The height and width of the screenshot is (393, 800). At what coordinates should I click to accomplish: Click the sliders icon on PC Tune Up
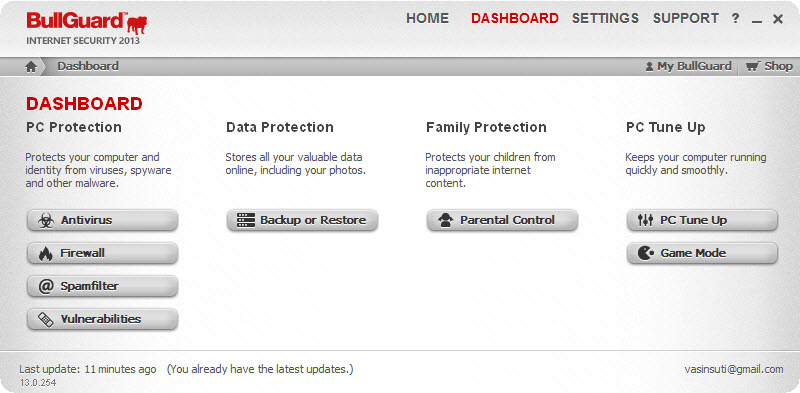coord(645,220)
